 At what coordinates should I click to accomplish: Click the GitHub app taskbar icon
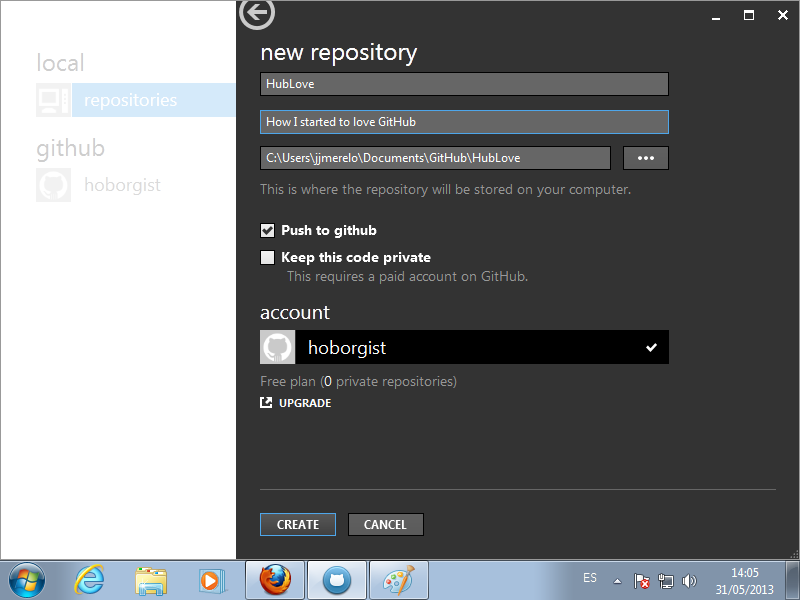[337, 580]
